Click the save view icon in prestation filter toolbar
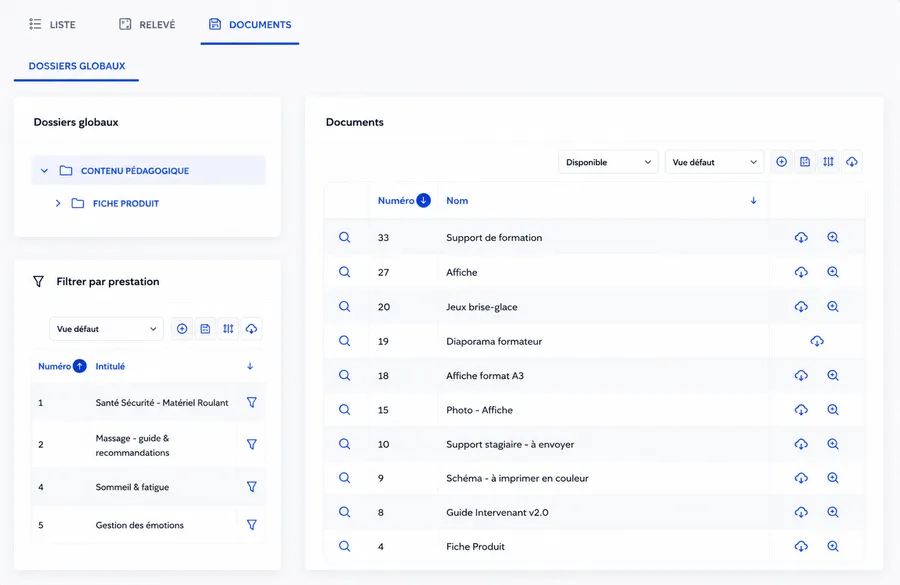Screen dimensions: 900x585 point(205,329)
